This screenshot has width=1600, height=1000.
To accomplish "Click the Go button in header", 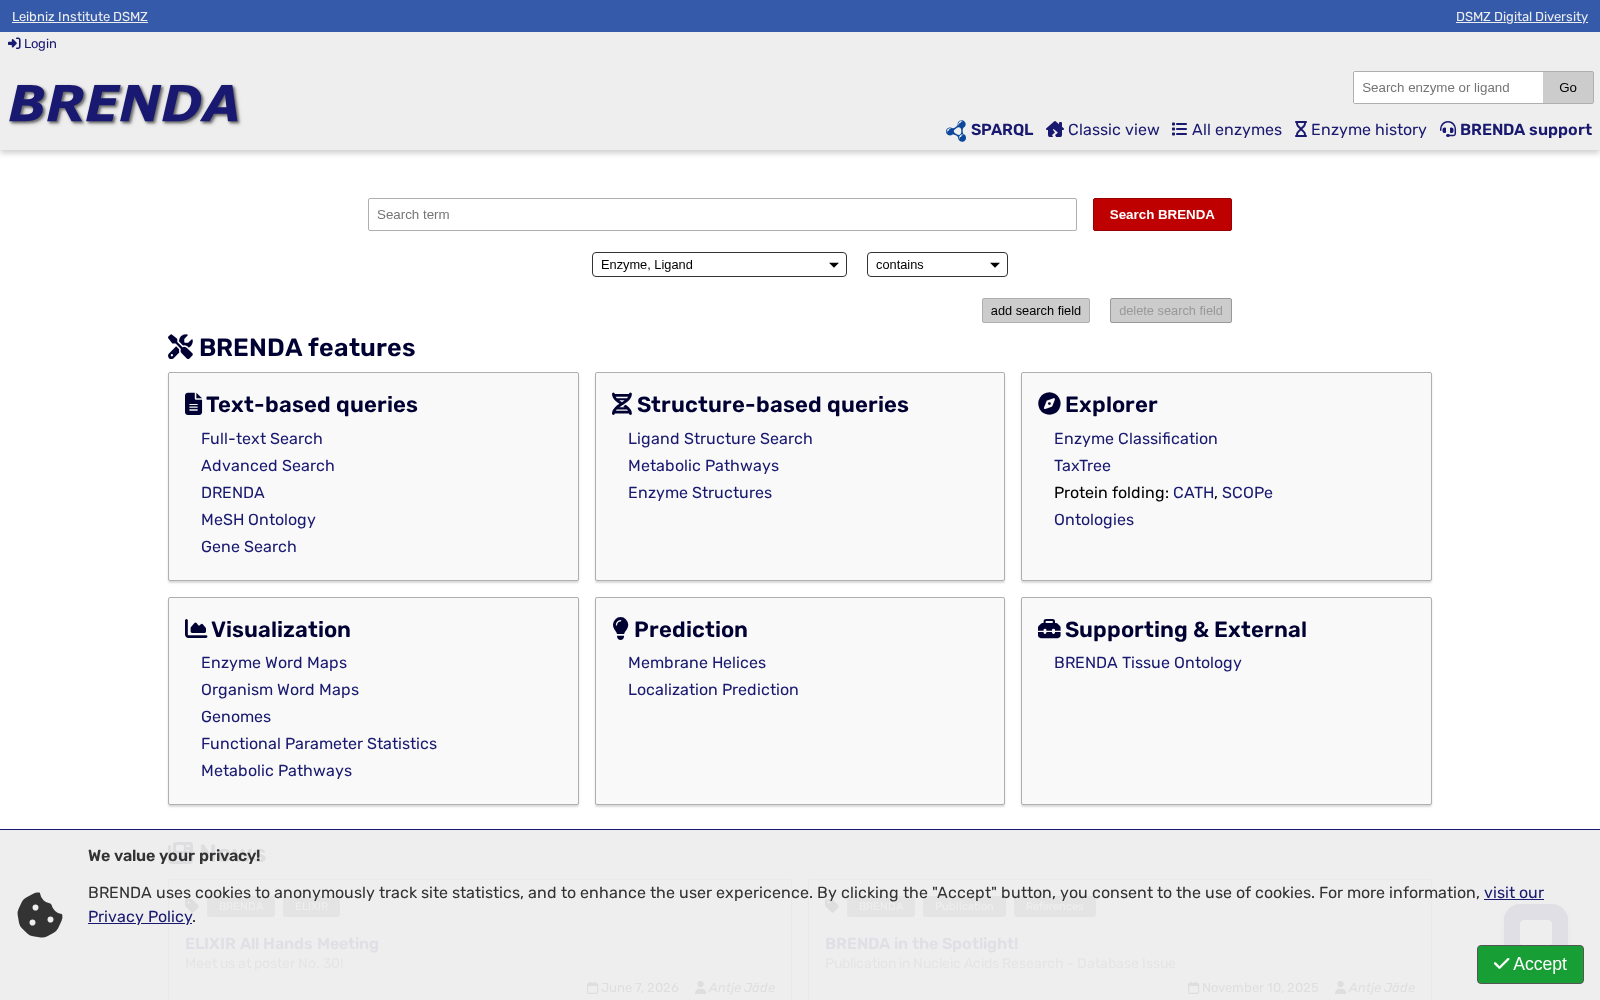I will [1568, 88].
